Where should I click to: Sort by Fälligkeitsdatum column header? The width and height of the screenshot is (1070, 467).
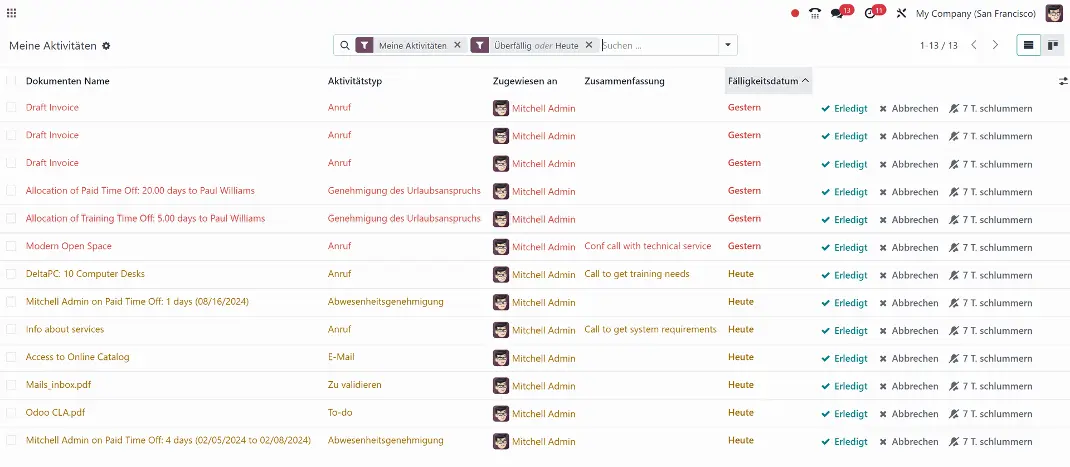pyautogui.click(x=767, y=81)
